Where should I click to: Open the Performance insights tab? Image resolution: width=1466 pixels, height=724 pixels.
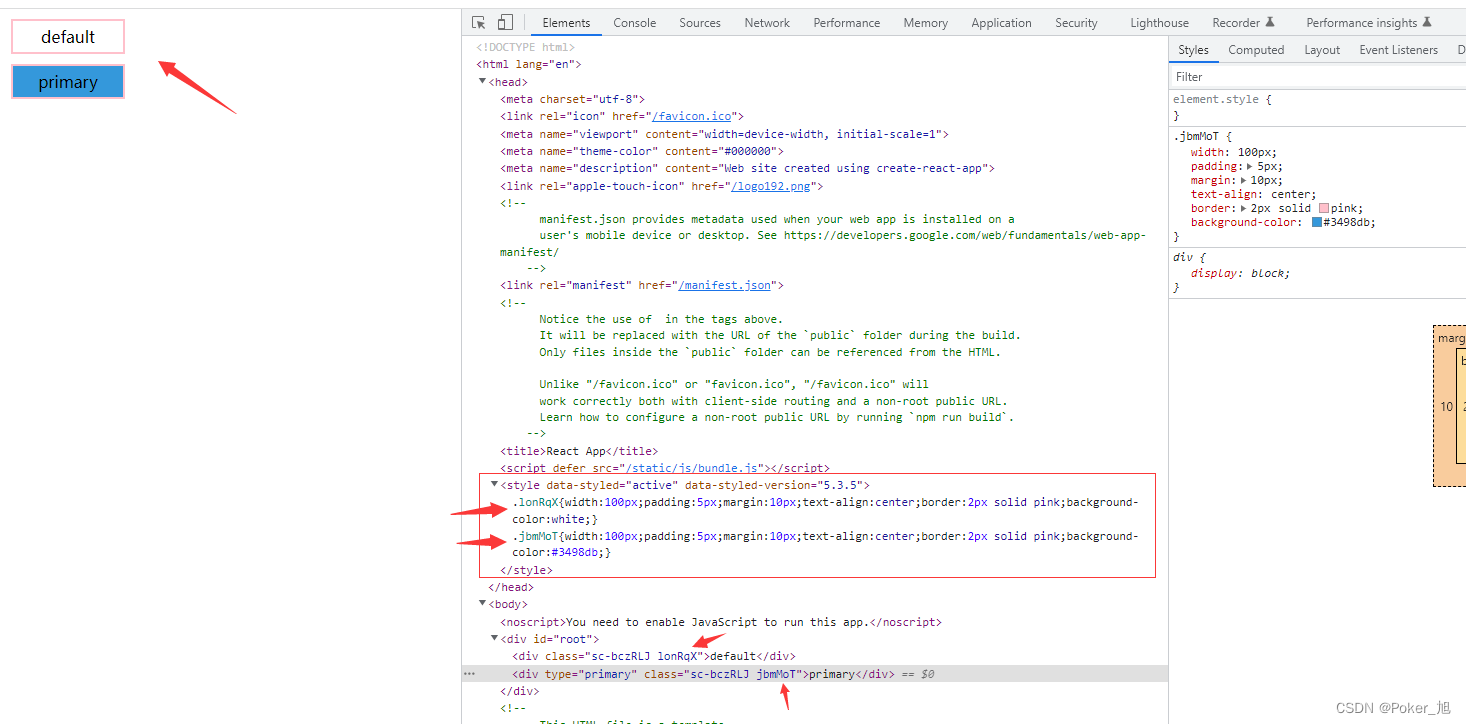click(1369, 22)
